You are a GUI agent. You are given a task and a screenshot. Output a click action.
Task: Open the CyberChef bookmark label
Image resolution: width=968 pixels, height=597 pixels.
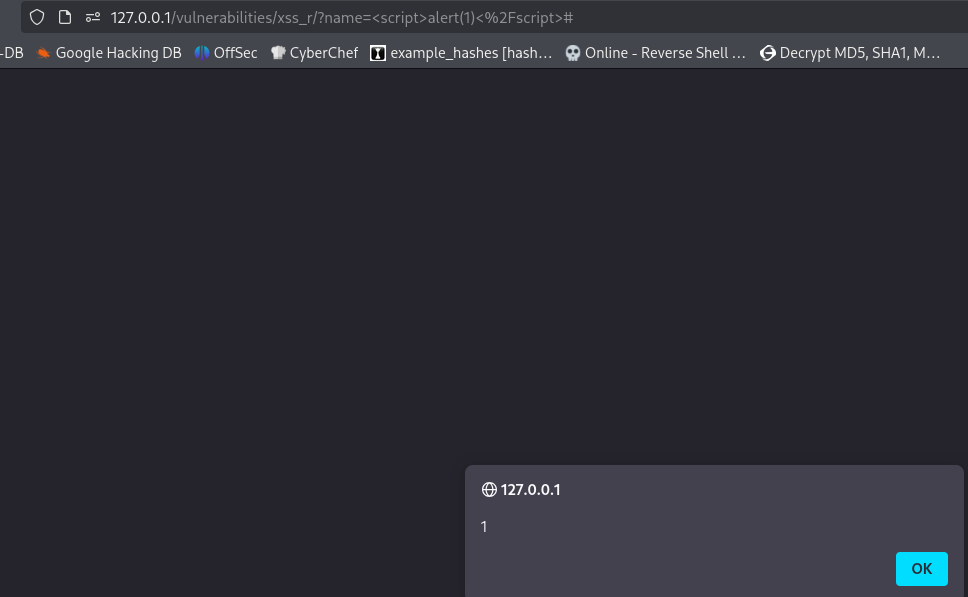coord(323,53)
